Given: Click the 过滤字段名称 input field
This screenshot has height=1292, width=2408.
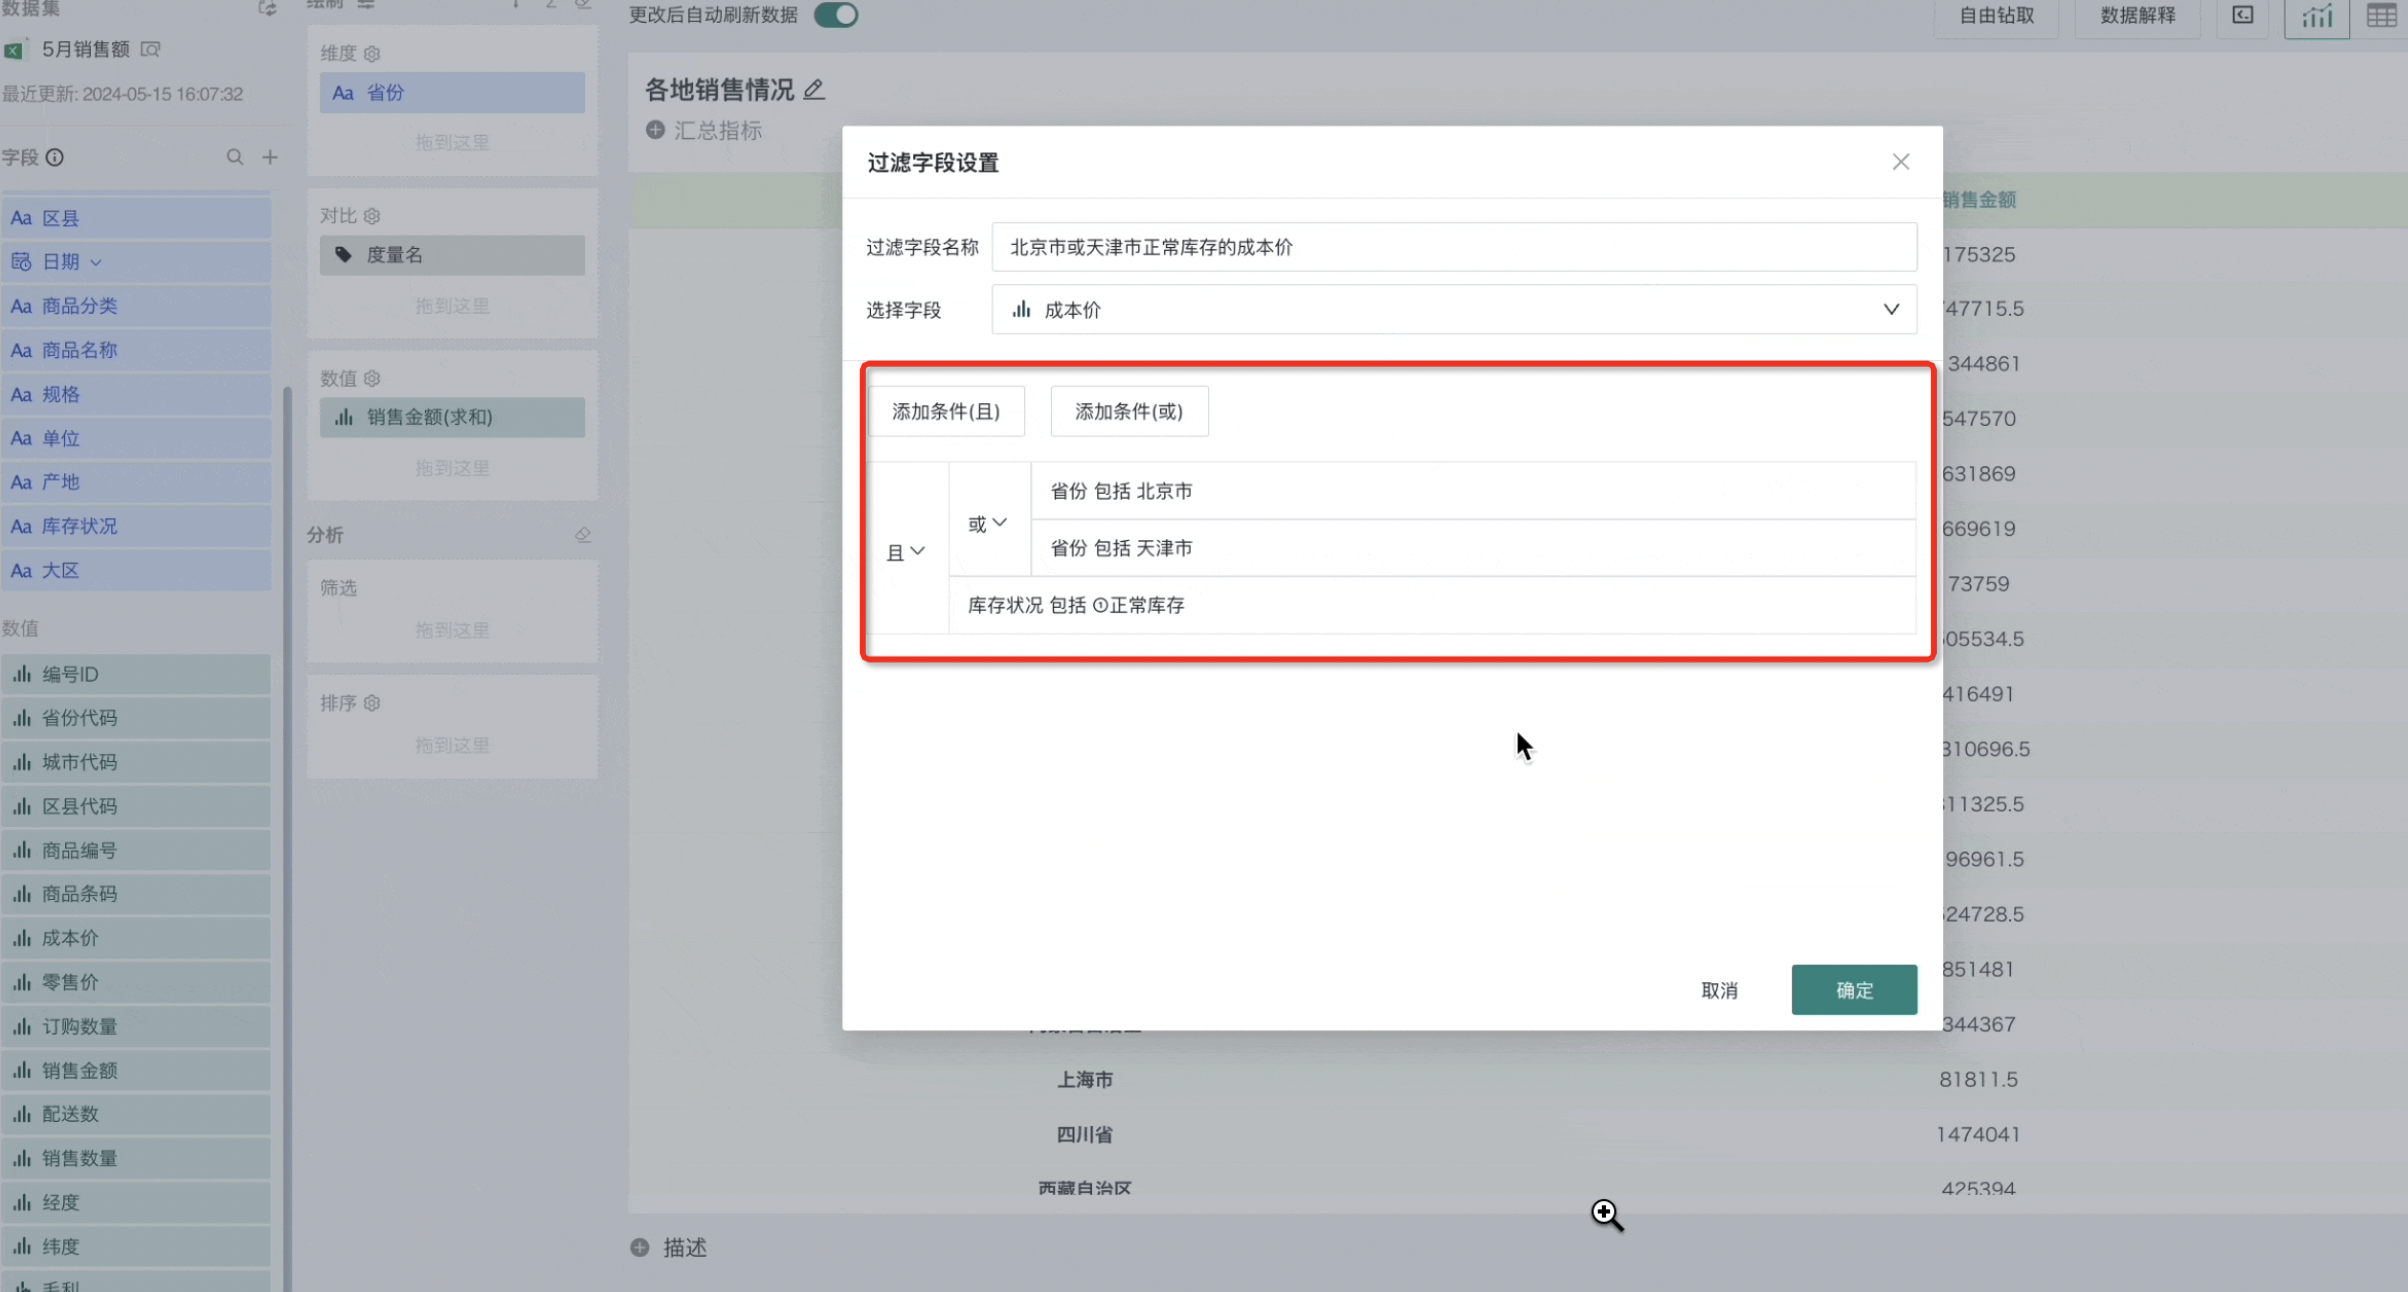Looking at the screenshot, I should pos(1453,247).
